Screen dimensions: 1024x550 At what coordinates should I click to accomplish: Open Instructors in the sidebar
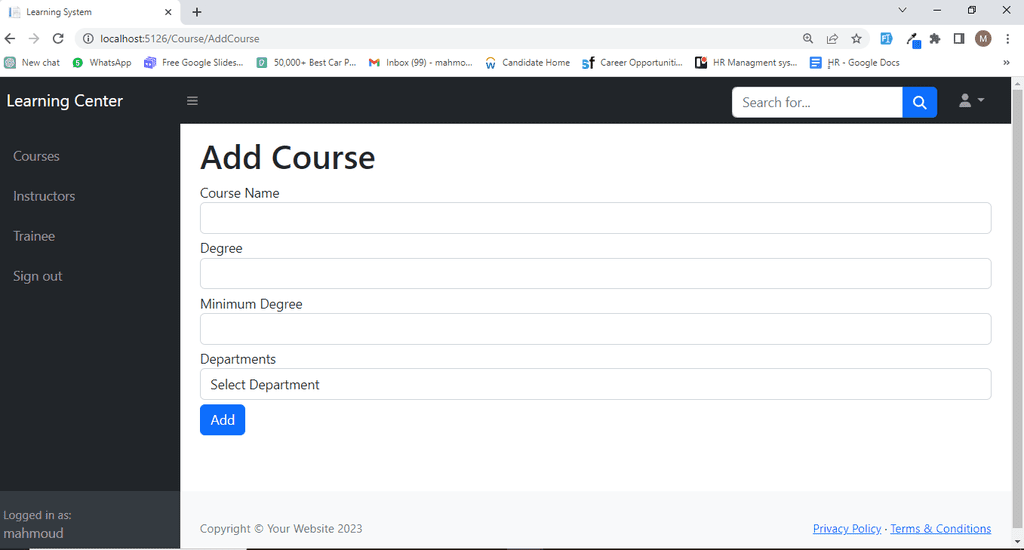click(x=44, y=196)
